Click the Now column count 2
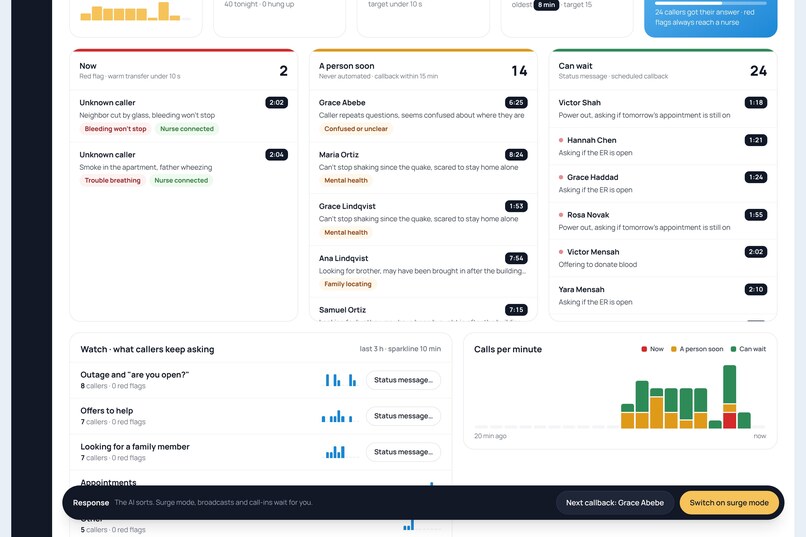Image resolution: width=806 pixels, height=537 pixels. click(283, 71)
